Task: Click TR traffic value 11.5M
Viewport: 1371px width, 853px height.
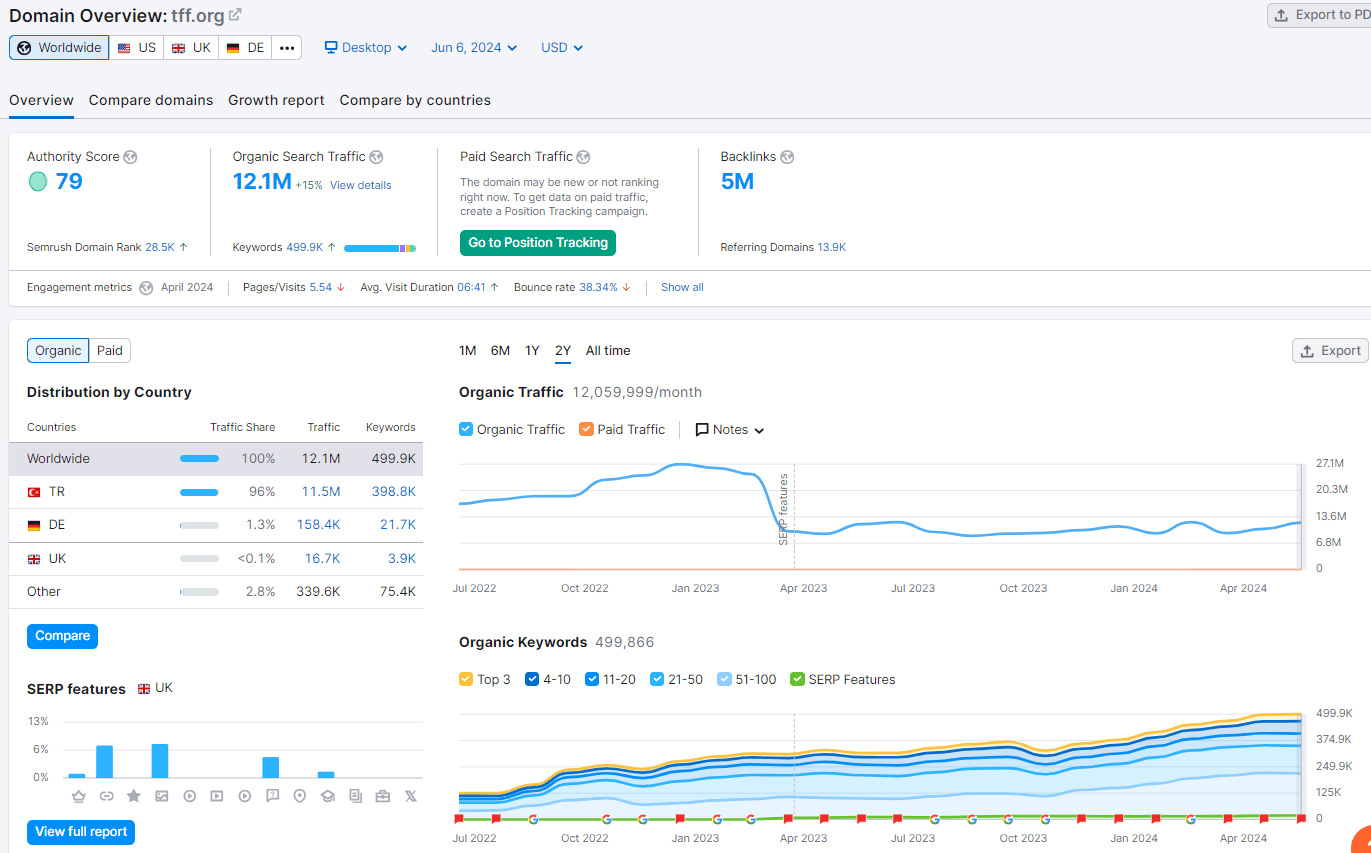Action: (321, 492)
